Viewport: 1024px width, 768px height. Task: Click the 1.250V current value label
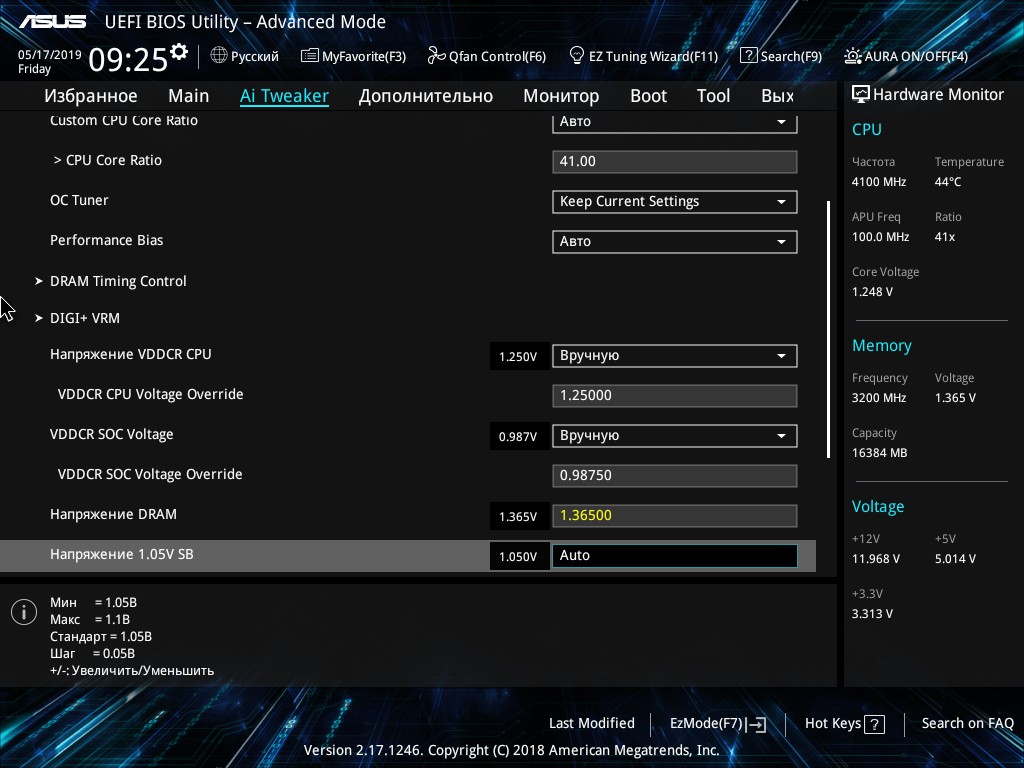519,357
